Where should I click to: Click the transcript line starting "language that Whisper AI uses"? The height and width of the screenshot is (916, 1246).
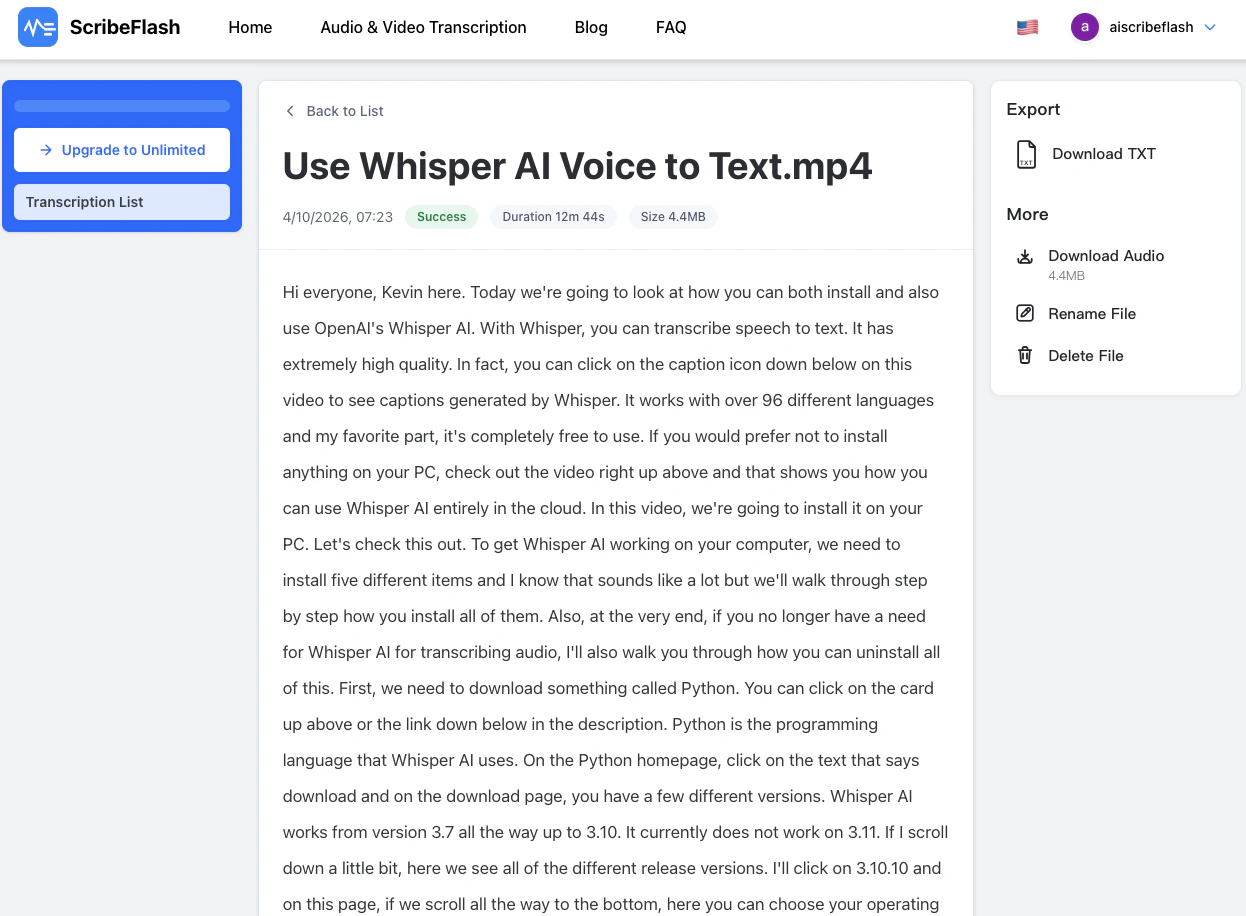(601, 761)
